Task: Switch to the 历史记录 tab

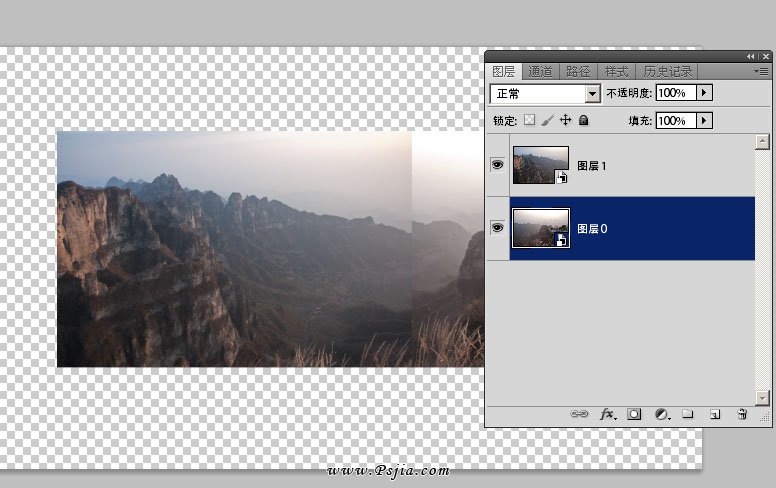Action: coord(668,72)
